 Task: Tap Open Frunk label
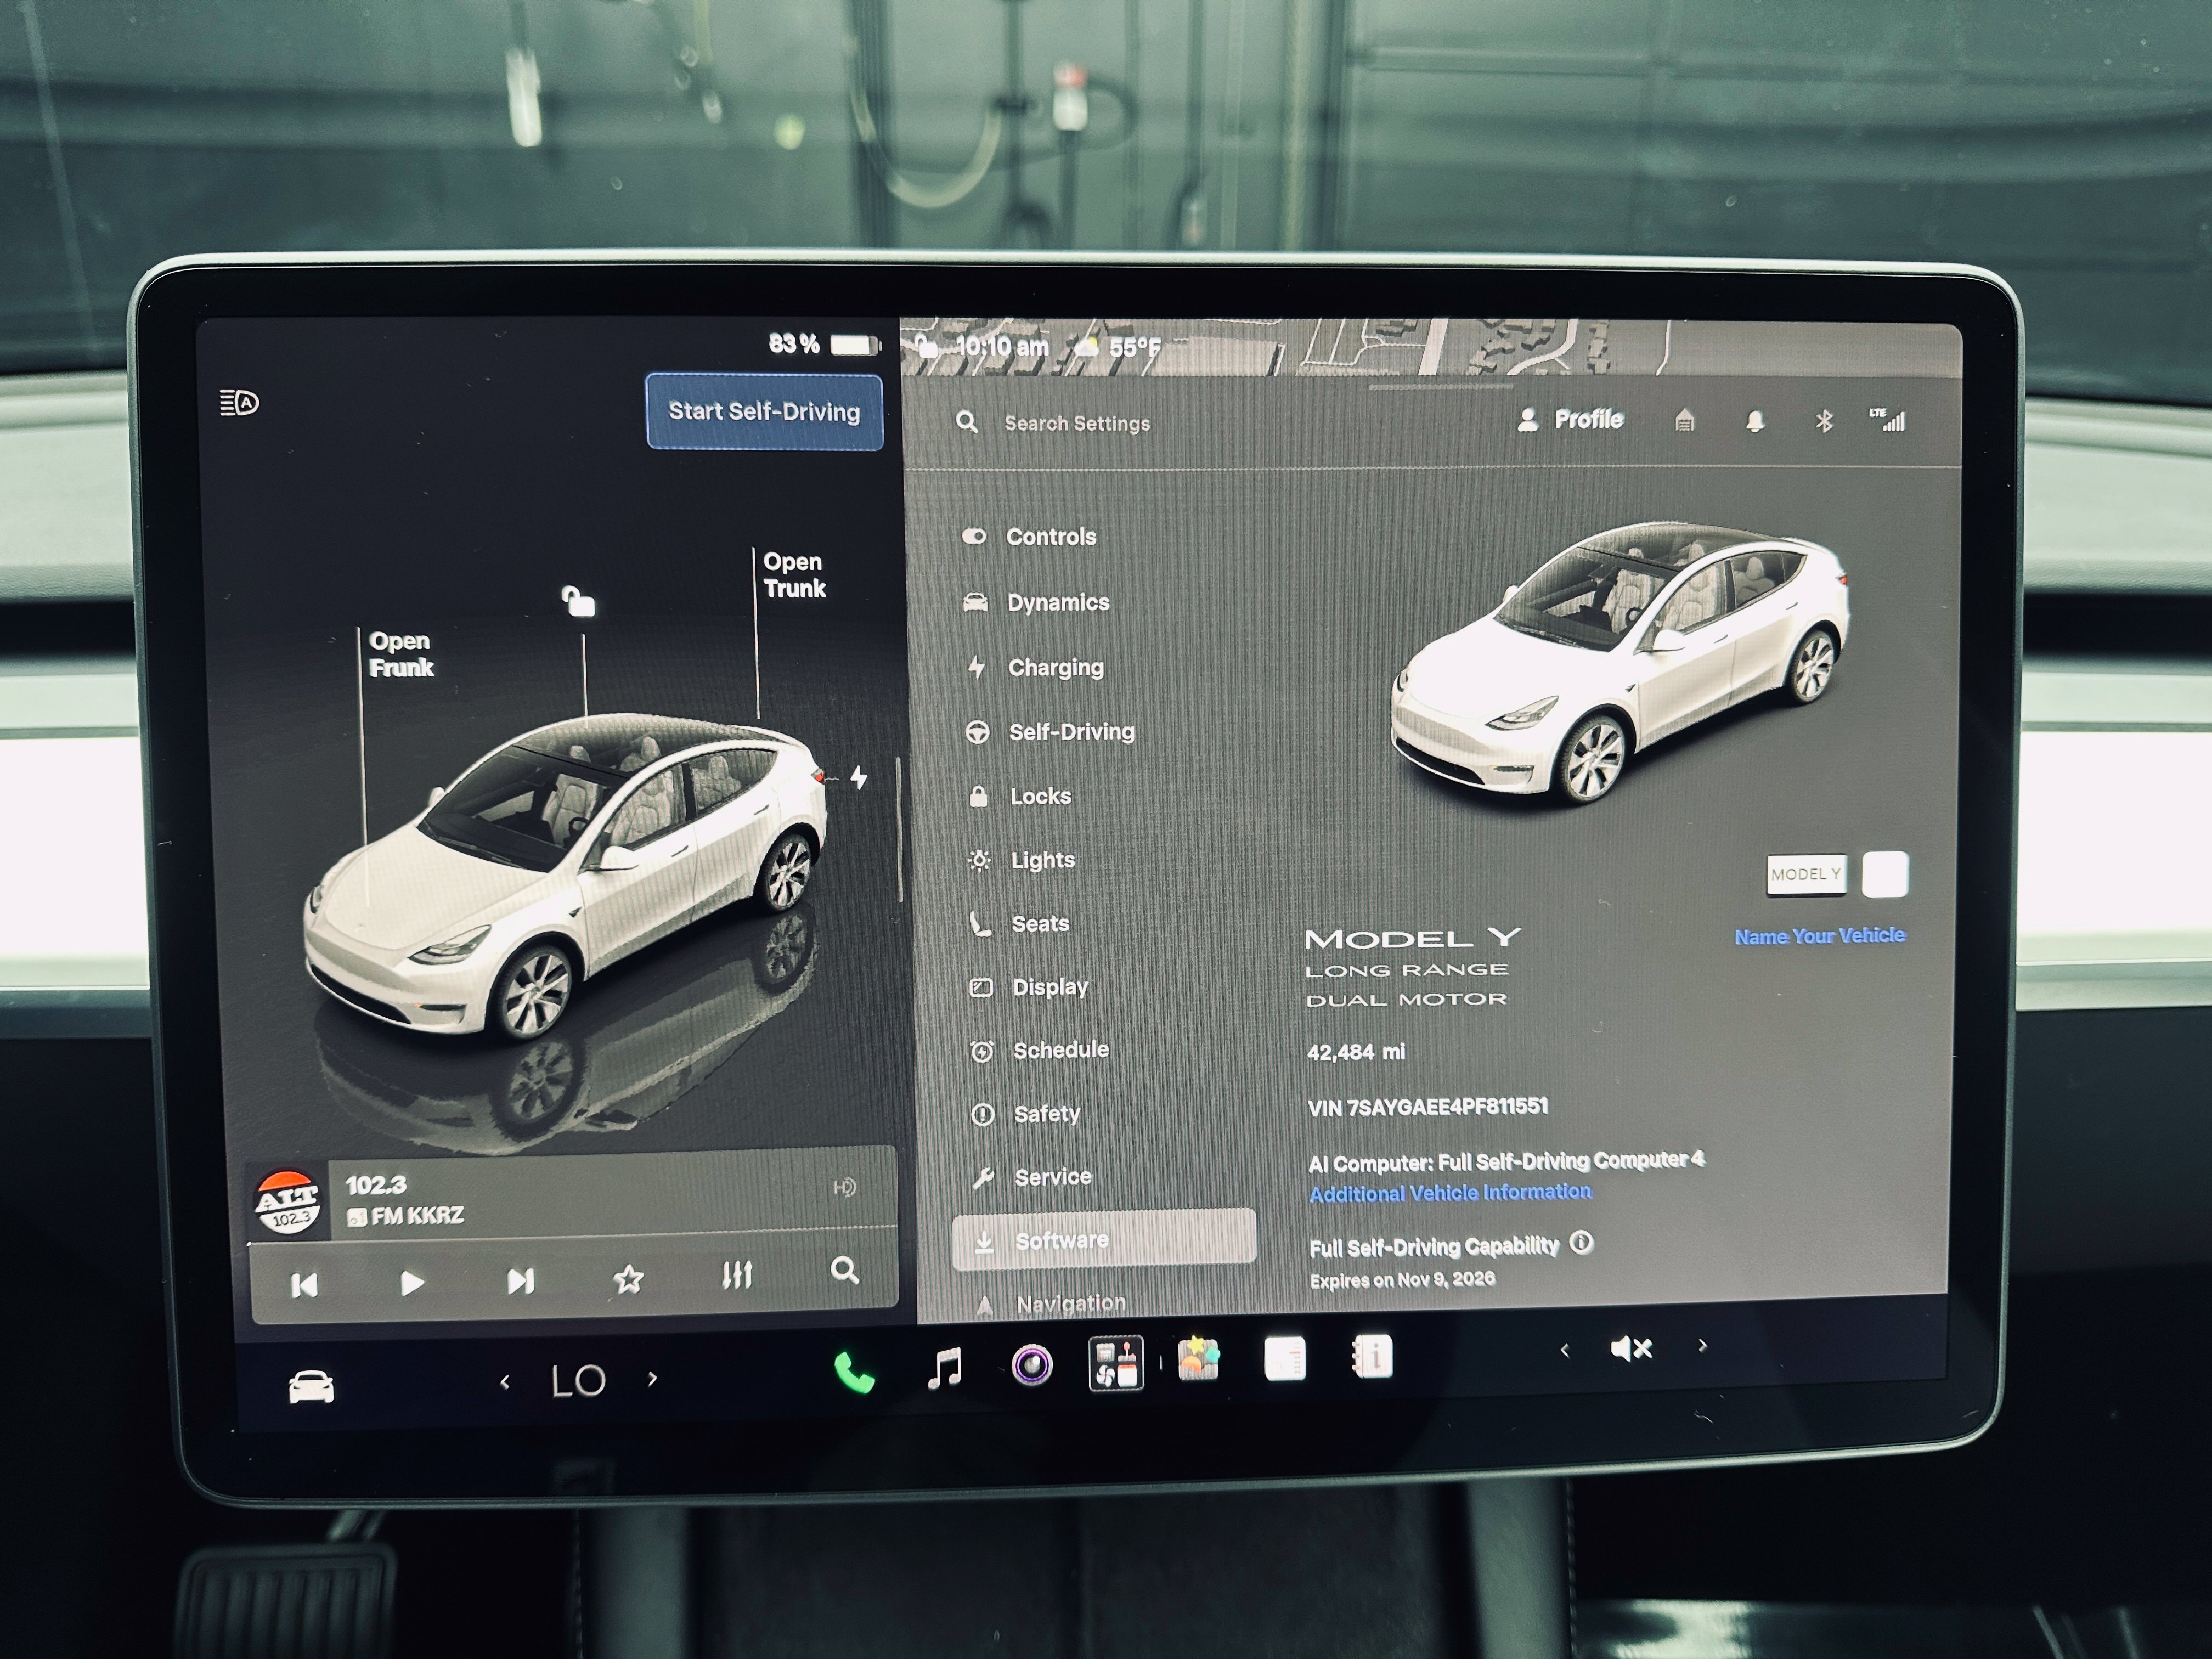point(400,654)
